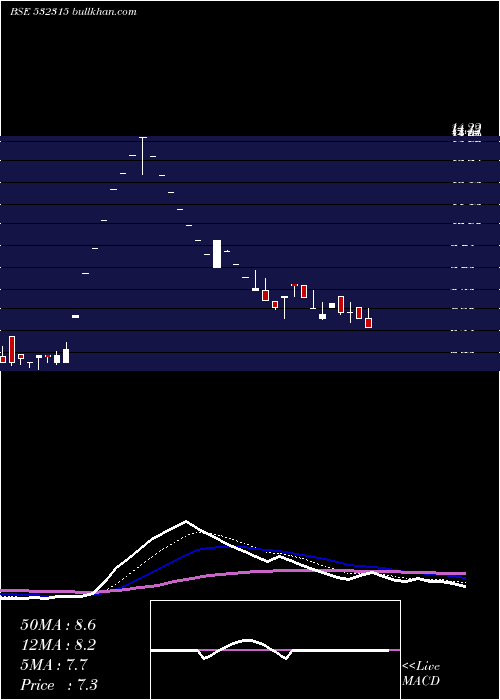500x700 pixels.
Task: Click the MACD histogram panel
Action: 275,650
